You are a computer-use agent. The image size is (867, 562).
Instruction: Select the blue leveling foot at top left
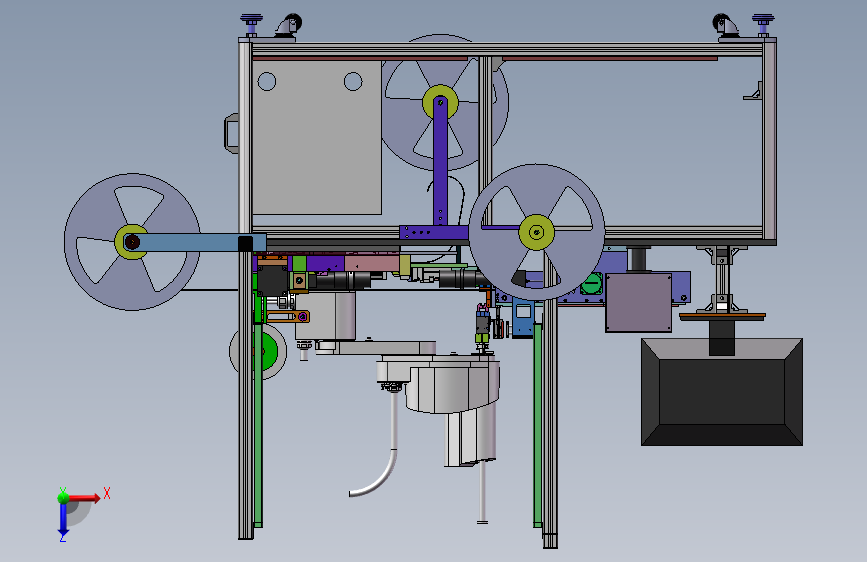[x=252, y=24]
